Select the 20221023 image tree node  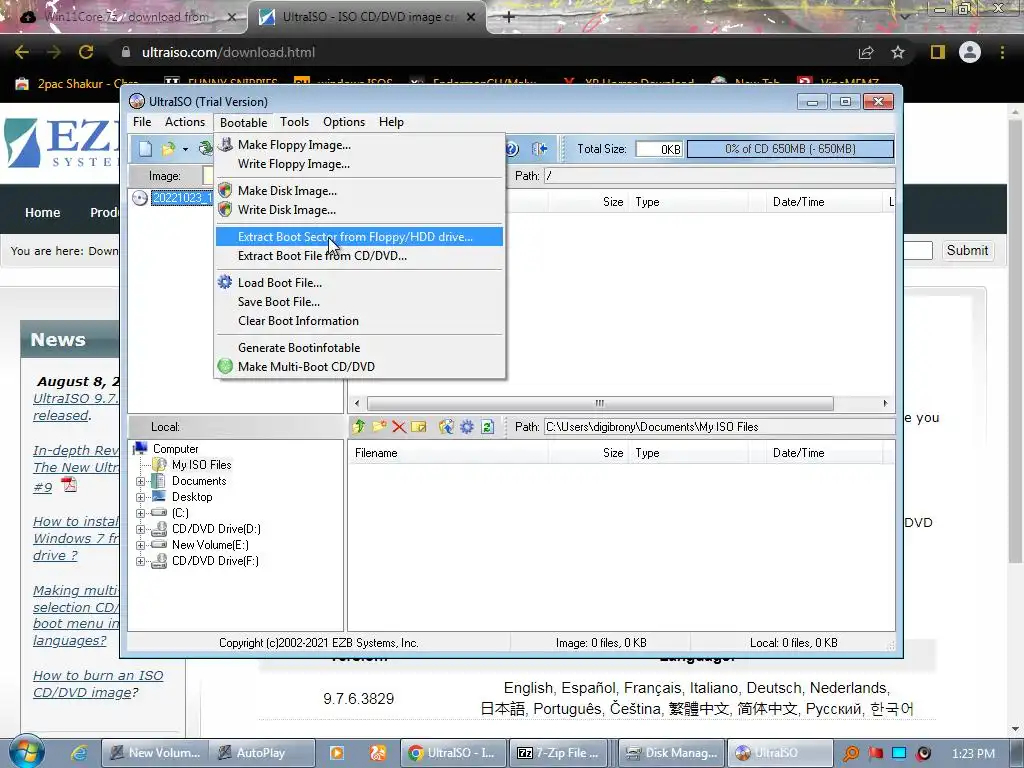pos(182,198)
